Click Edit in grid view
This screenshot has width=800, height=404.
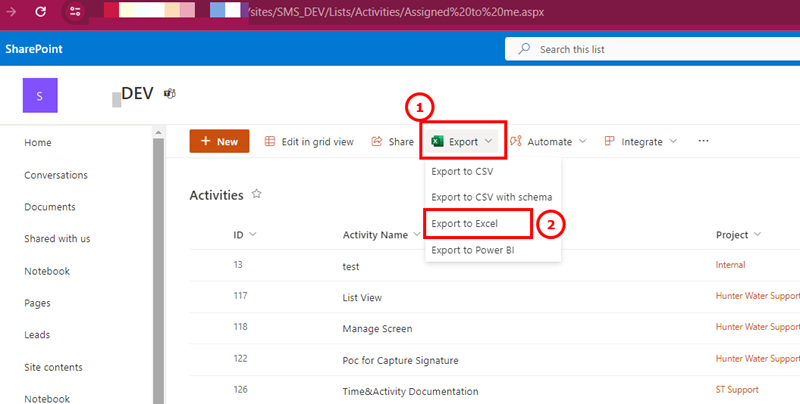309,142
